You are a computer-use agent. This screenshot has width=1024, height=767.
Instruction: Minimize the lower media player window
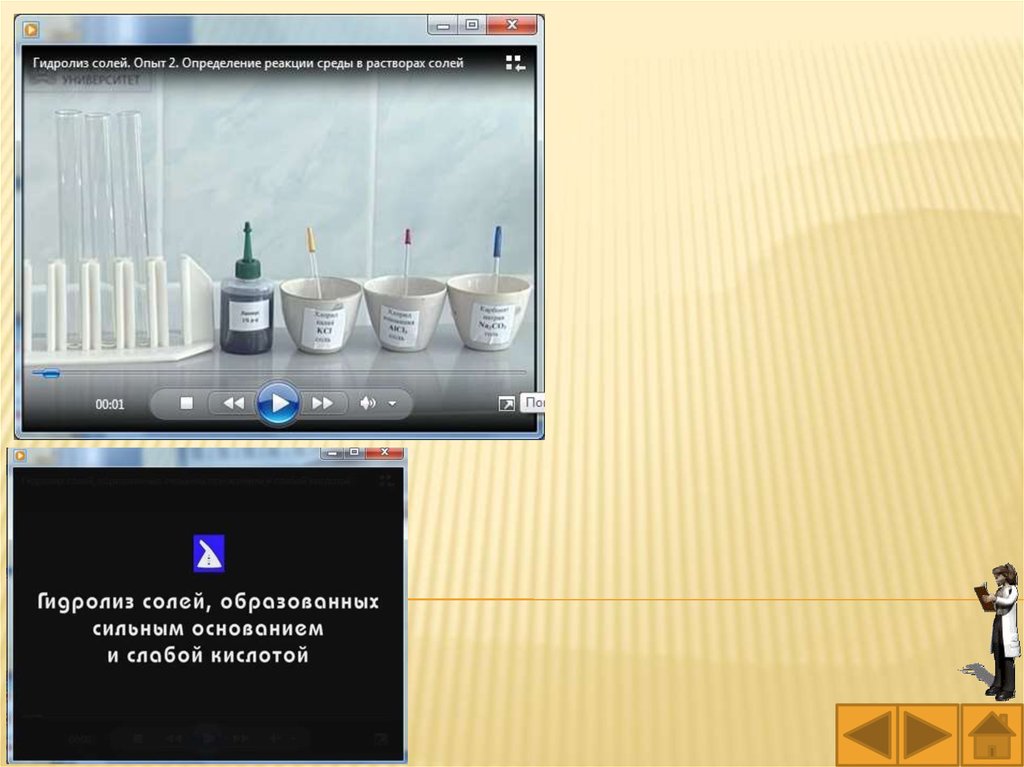[x=332, y=453]
